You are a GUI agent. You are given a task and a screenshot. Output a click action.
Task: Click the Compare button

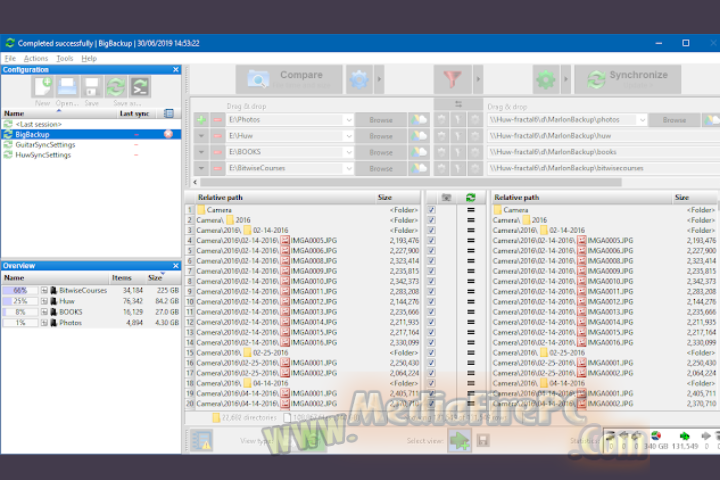point(289,79)
